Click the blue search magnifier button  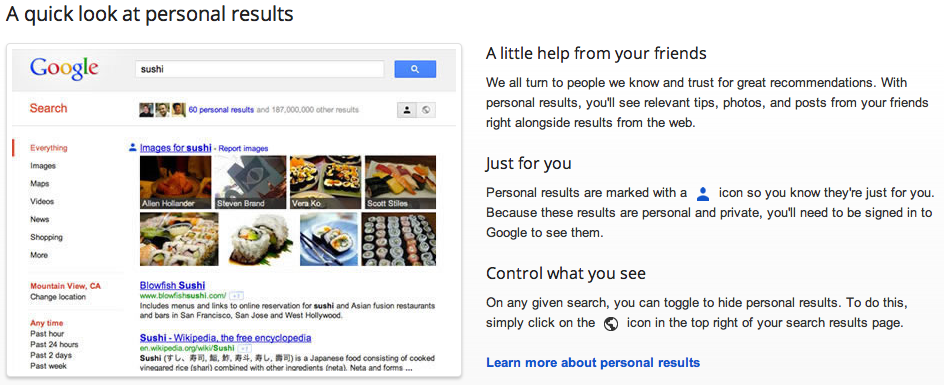click(x=415, y=69)
